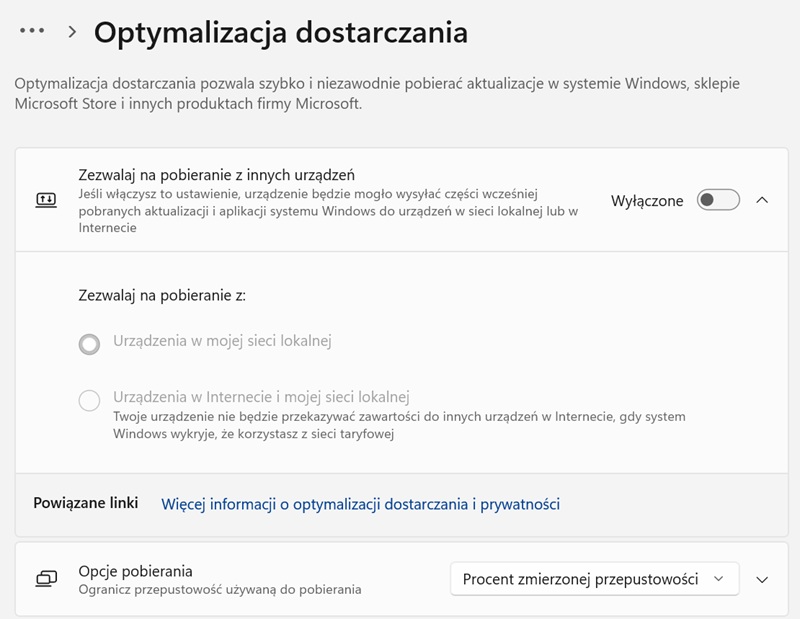The height and width of the screenshot is (619, 800).
Task: Click the Wyłączone status text
Action: click(x=647, y=201)
